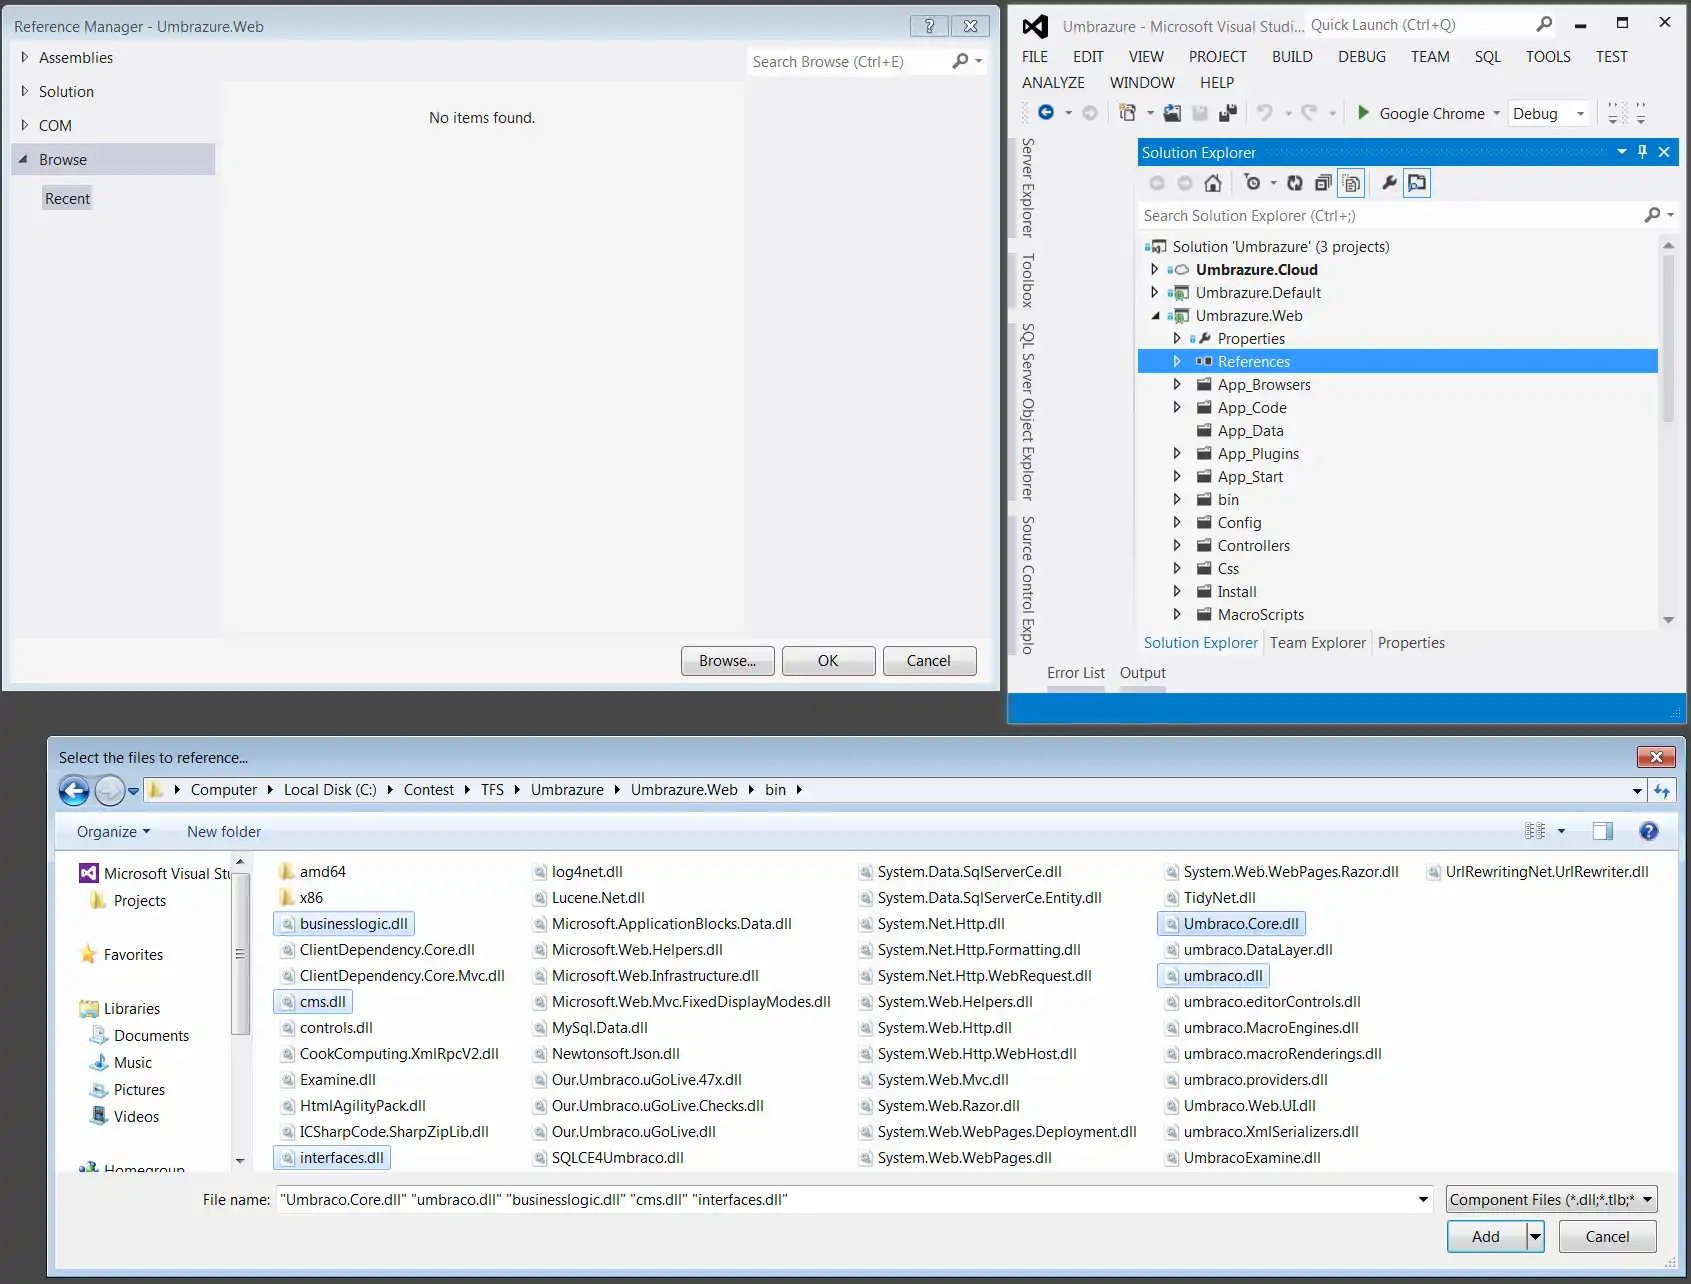Click the Collapse All icon in Solution Explorer
The width and height of the screenshot is (1691, 1284).
click(x=1323, y=183)
